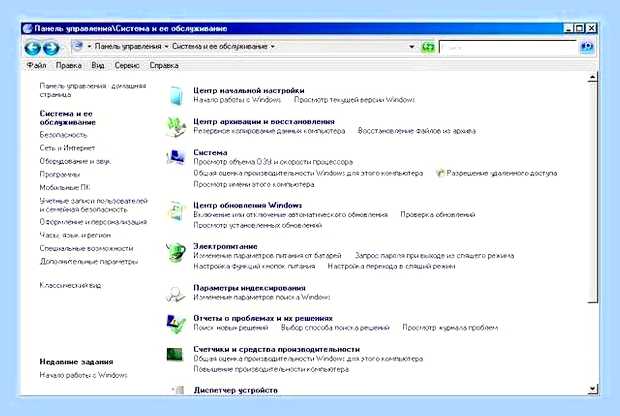Image resolution: width=620 pixels, height=416 pixels.
Task: Click the Отчеты о проблемах icon
Action: (x=176, y=324)
